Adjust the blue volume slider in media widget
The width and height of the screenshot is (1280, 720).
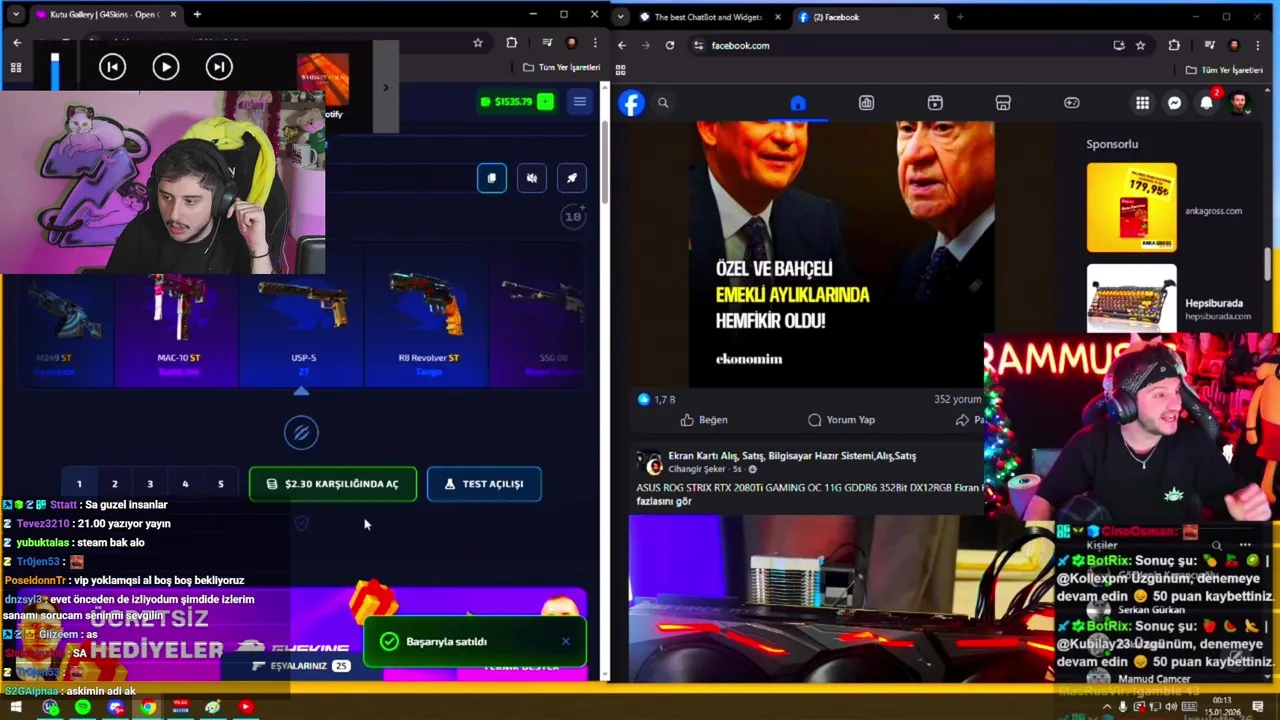click(x=55, y=70)
